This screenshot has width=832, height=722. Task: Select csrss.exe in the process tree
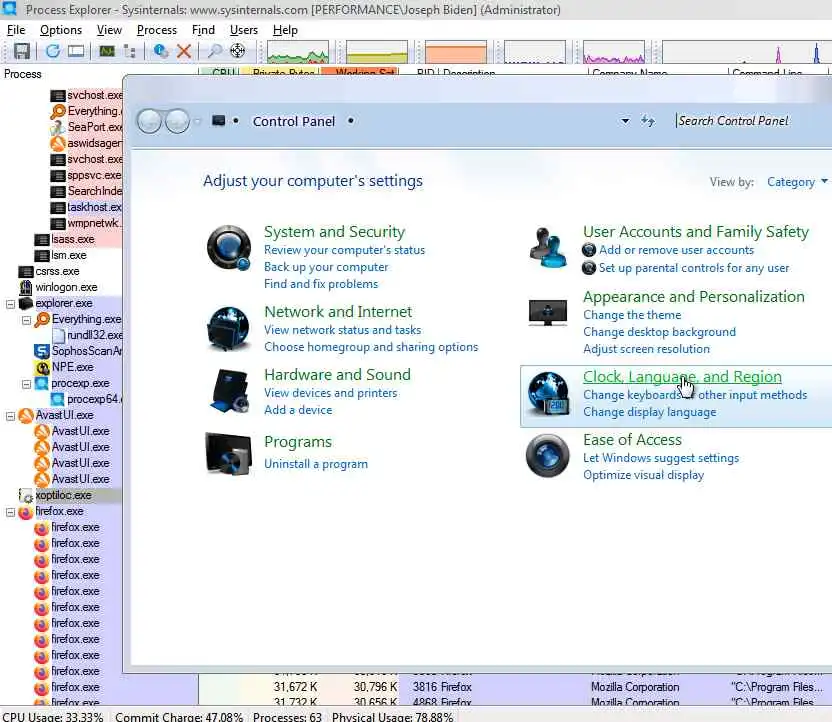[57, 272]
